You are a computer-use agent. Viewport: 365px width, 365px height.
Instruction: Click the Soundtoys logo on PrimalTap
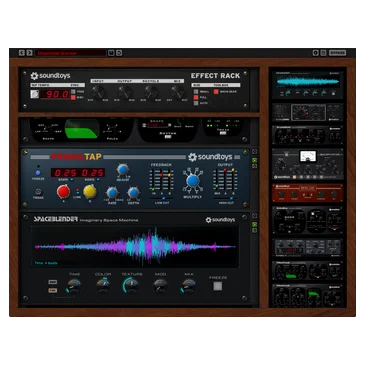click(x=210, y=157)
